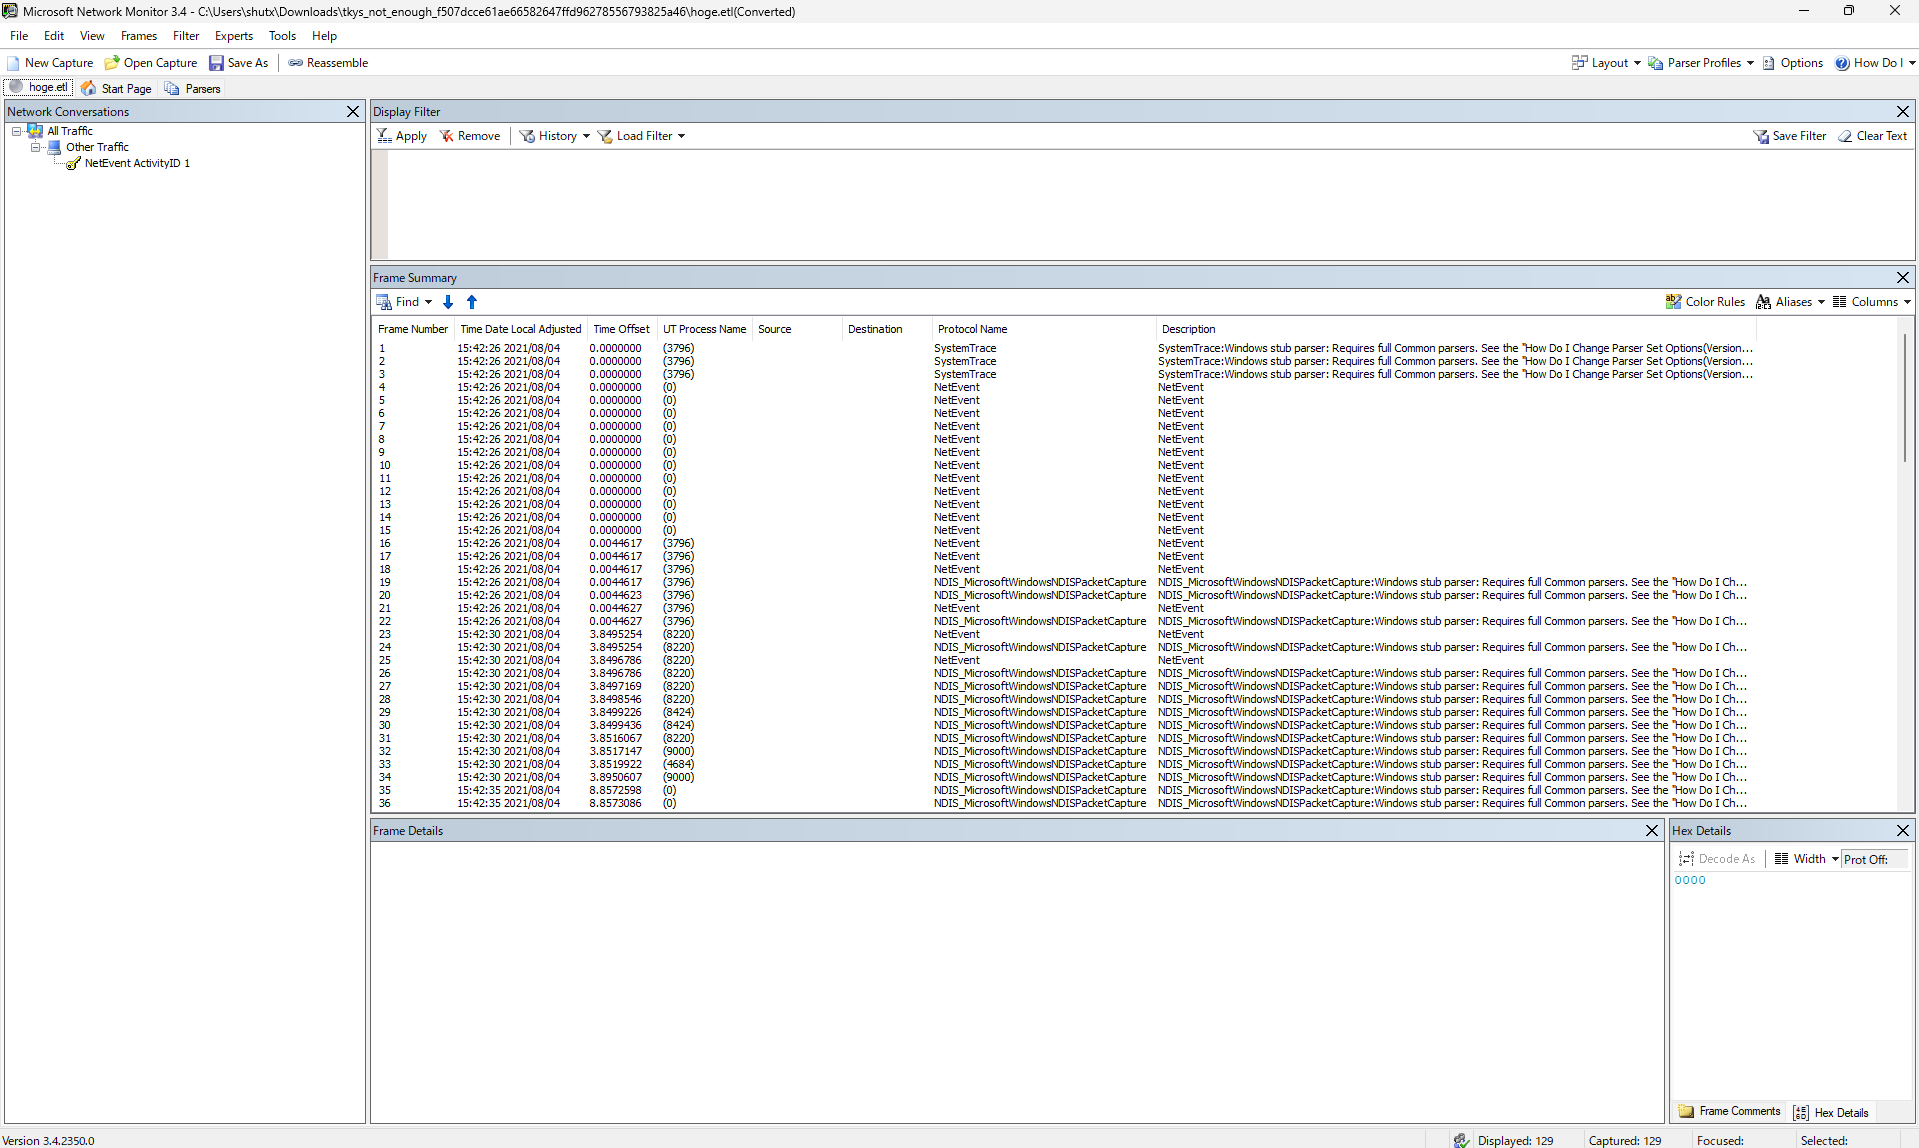Viewport: 1919px width, 1148px height.
Task: Switch to the Frame Comments tab
Action: [1730, 1112]
